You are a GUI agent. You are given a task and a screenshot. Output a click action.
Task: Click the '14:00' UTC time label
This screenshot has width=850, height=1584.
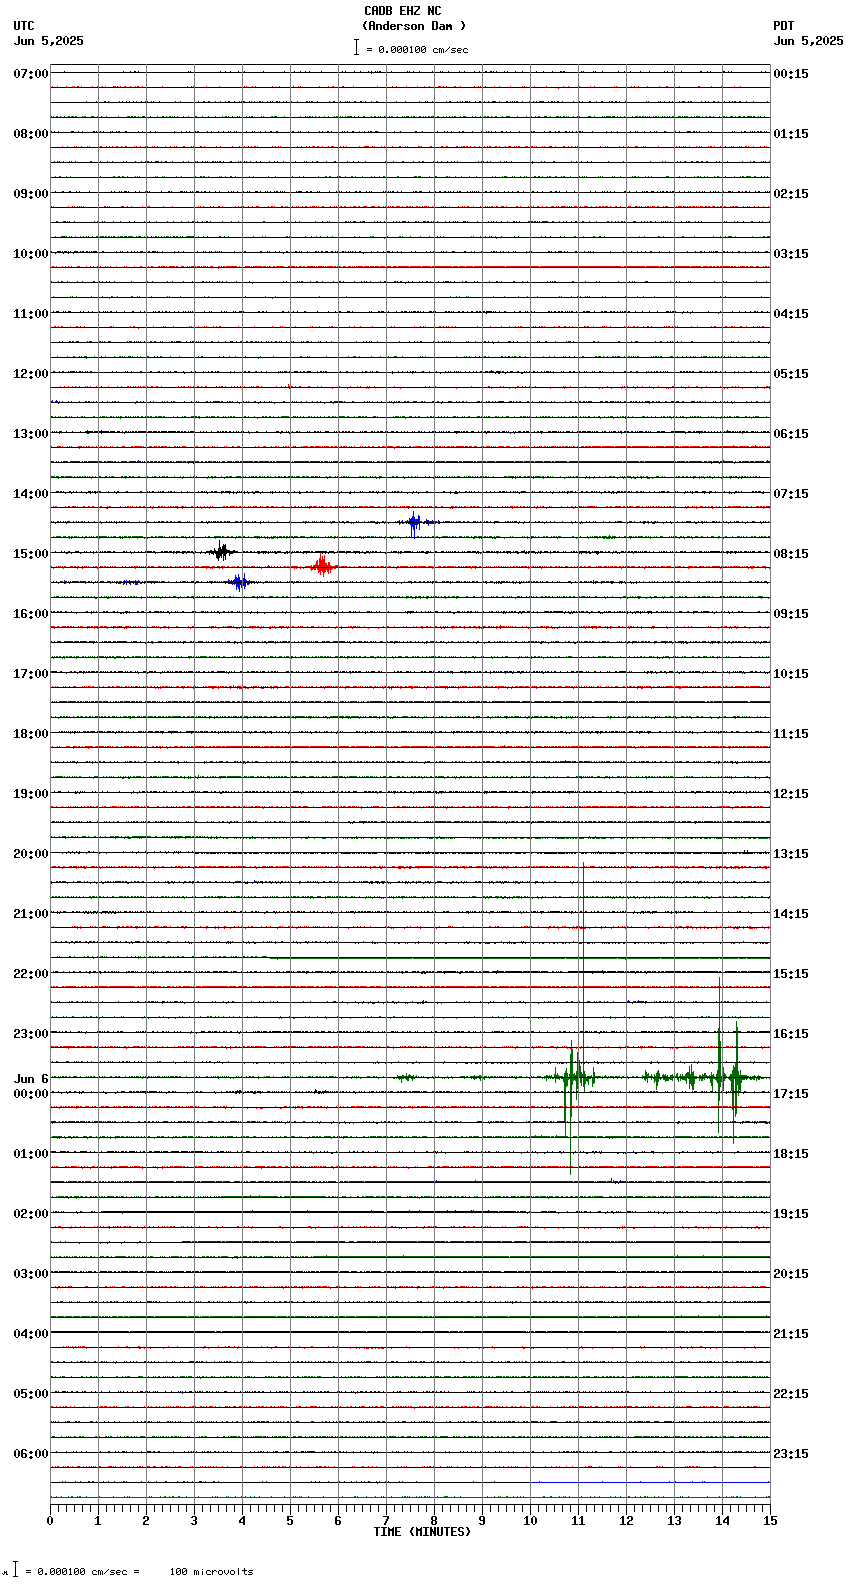pos(31,494)
